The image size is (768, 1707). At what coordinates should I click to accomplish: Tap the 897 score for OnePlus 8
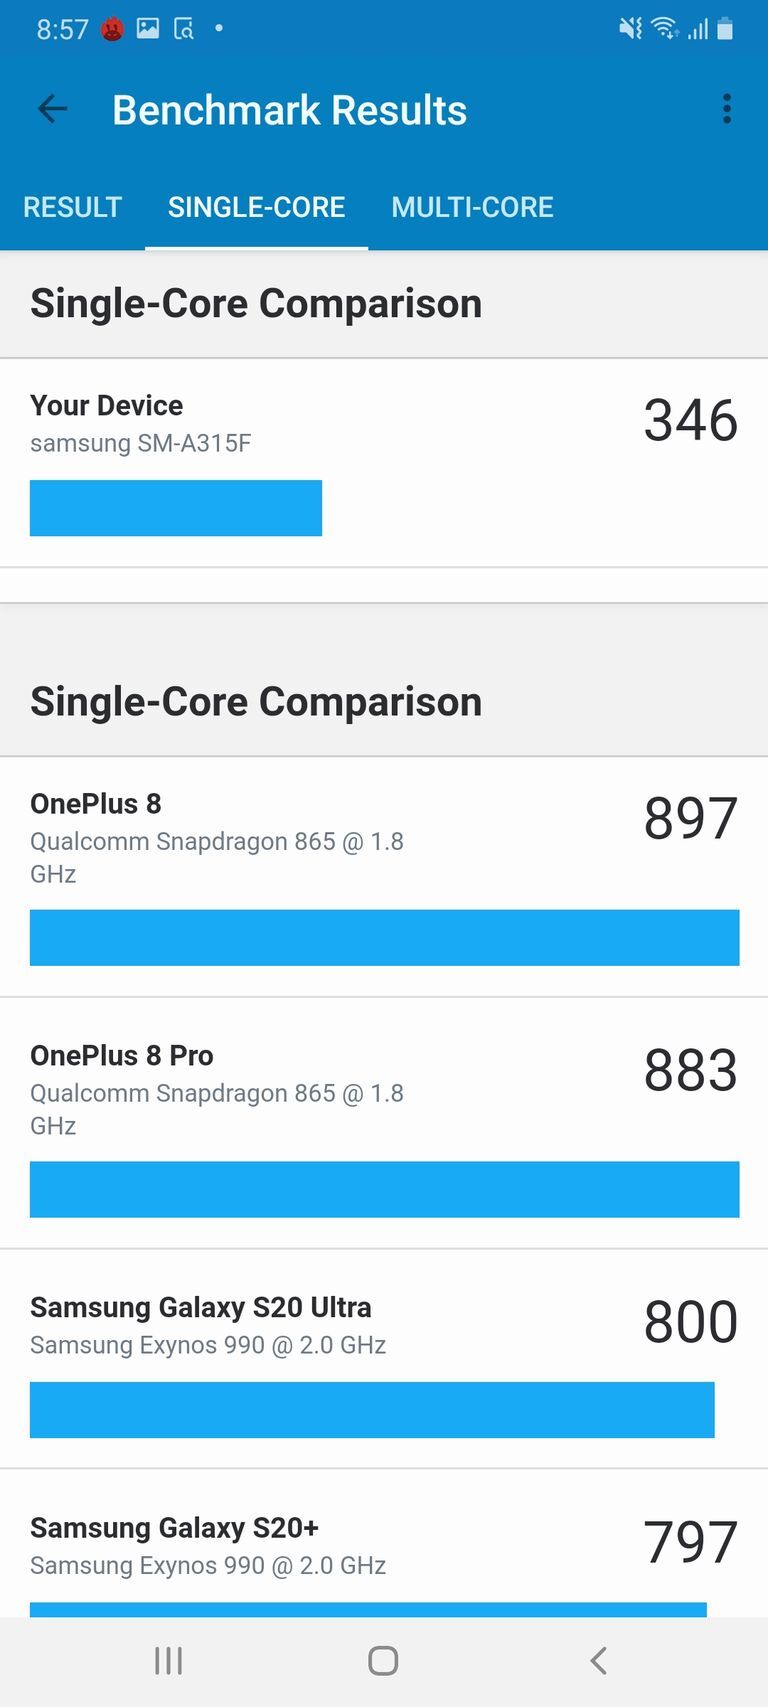click(690, 818)
